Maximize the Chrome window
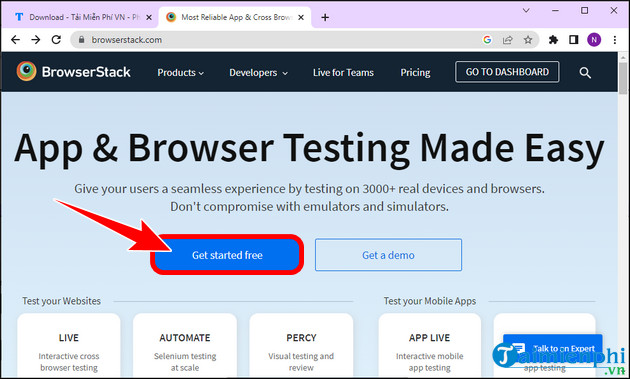630x379 pixels. coord(585,10)
